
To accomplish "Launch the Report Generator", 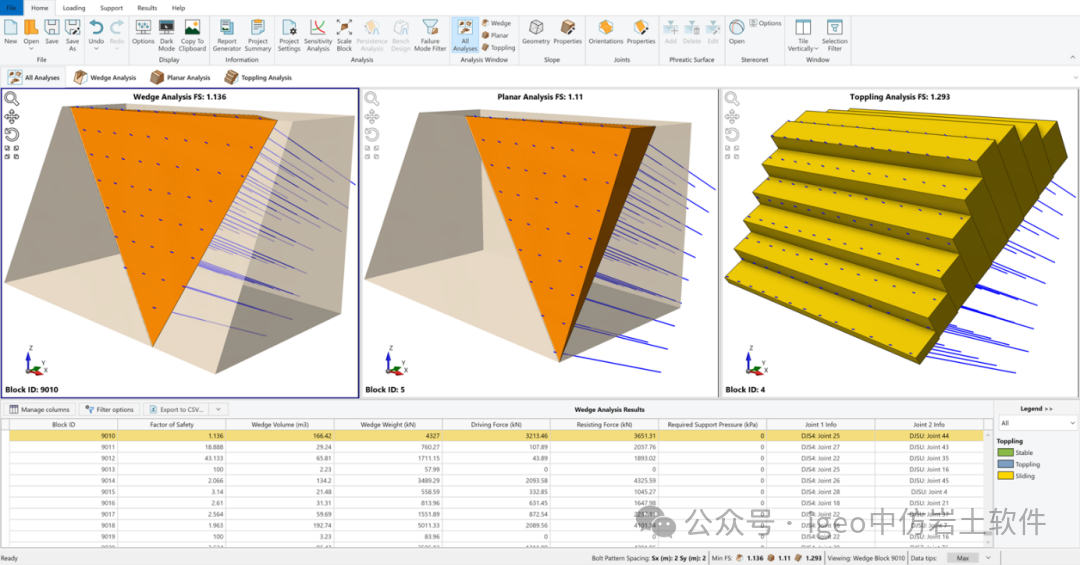I will tap(227, 35).
